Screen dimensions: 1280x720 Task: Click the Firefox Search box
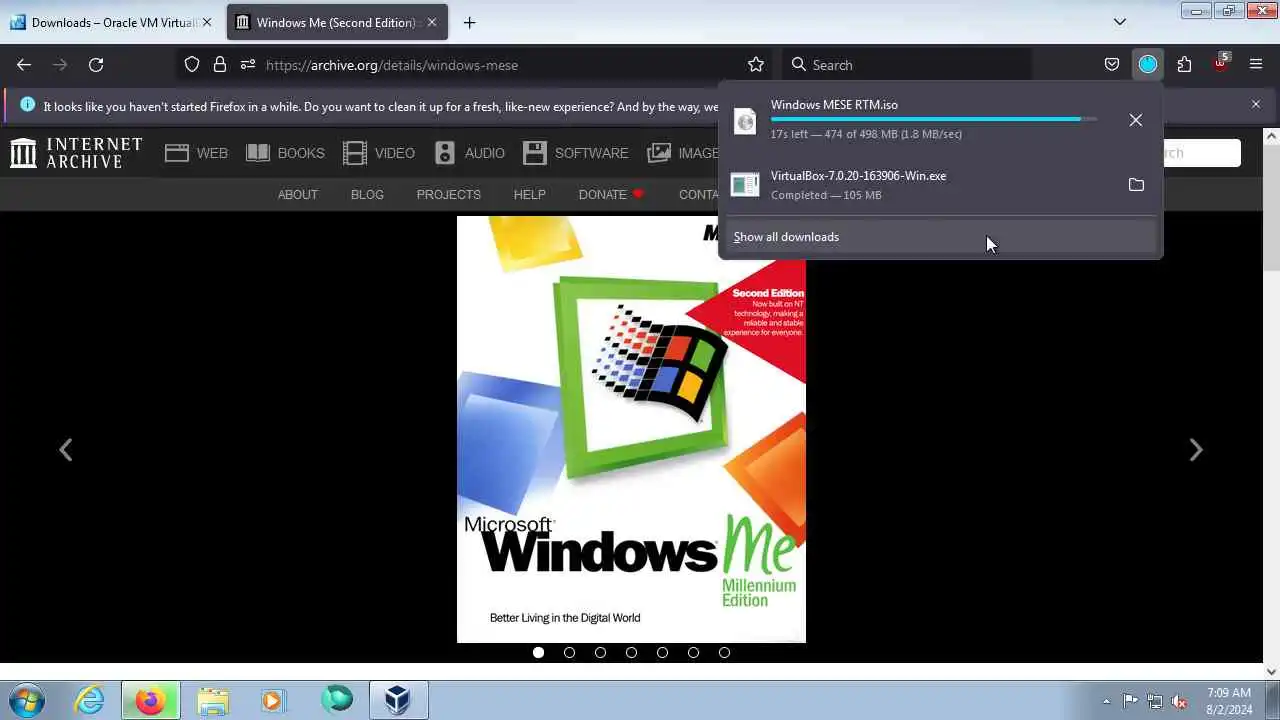[x=905, y=64]
